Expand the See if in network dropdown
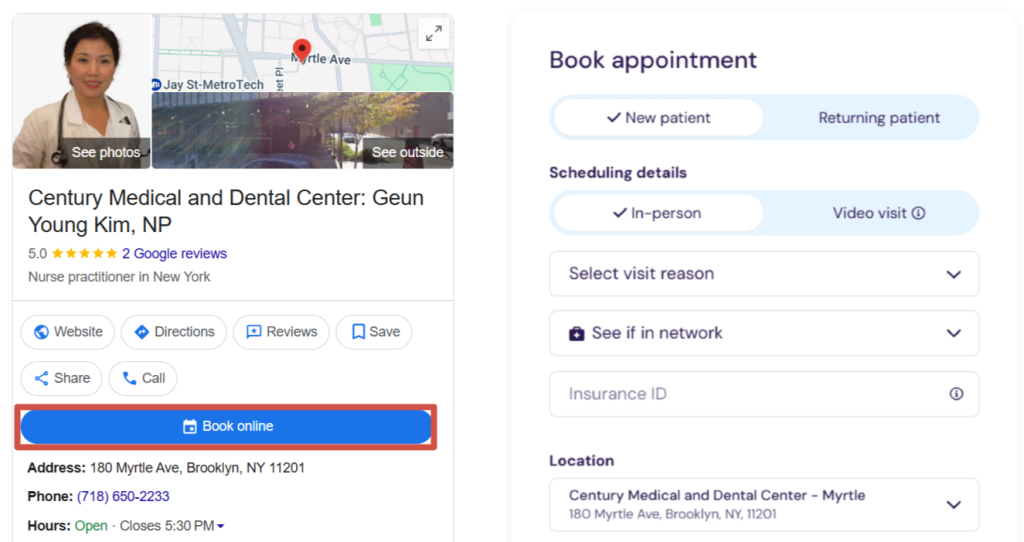This screenshot has width=1024, height=542. click(764, 333)
